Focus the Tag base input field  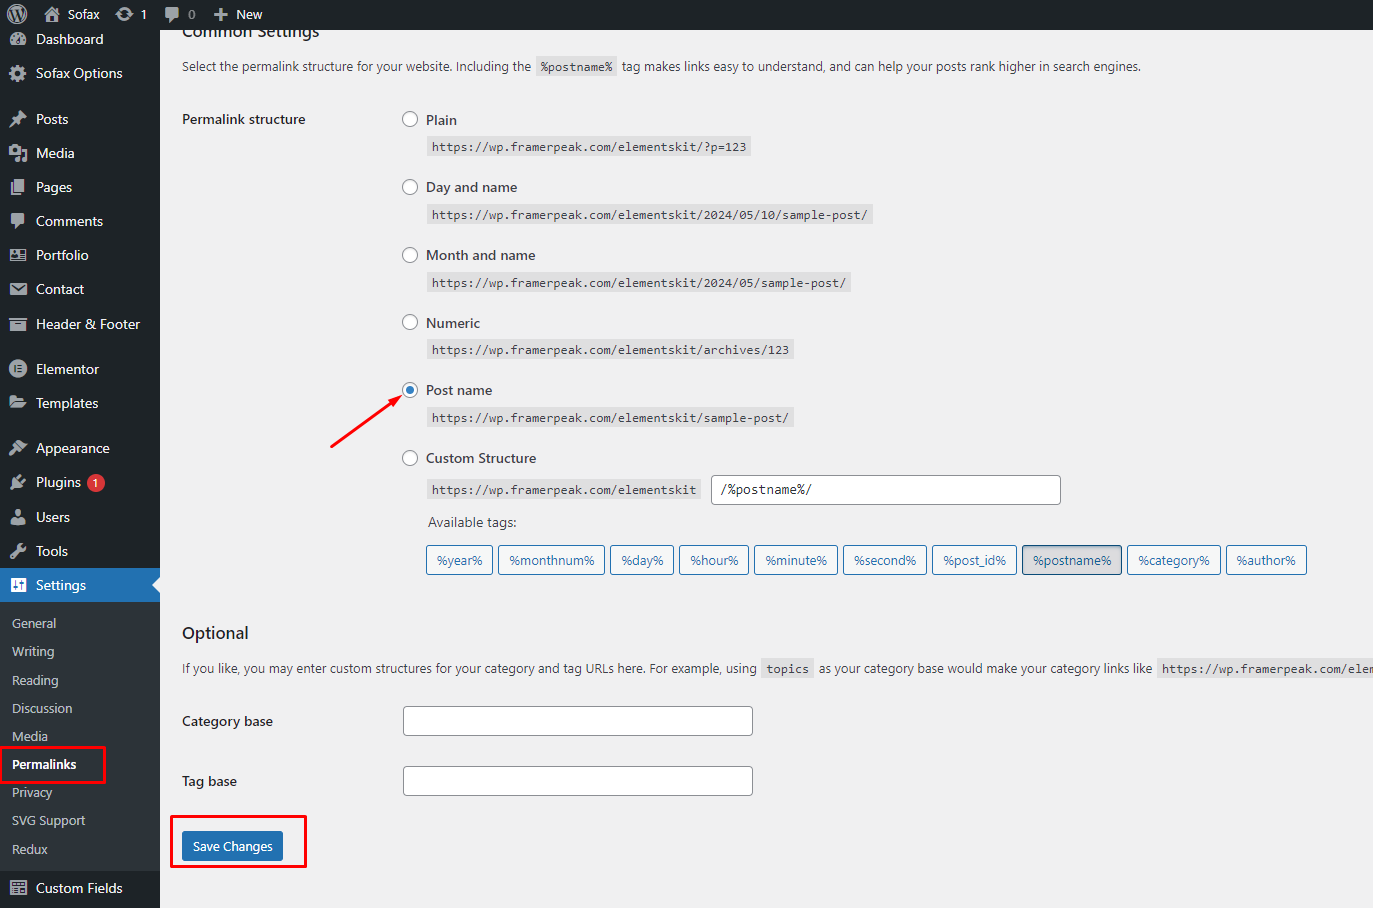pyautogui.click(x=578, y=781)
